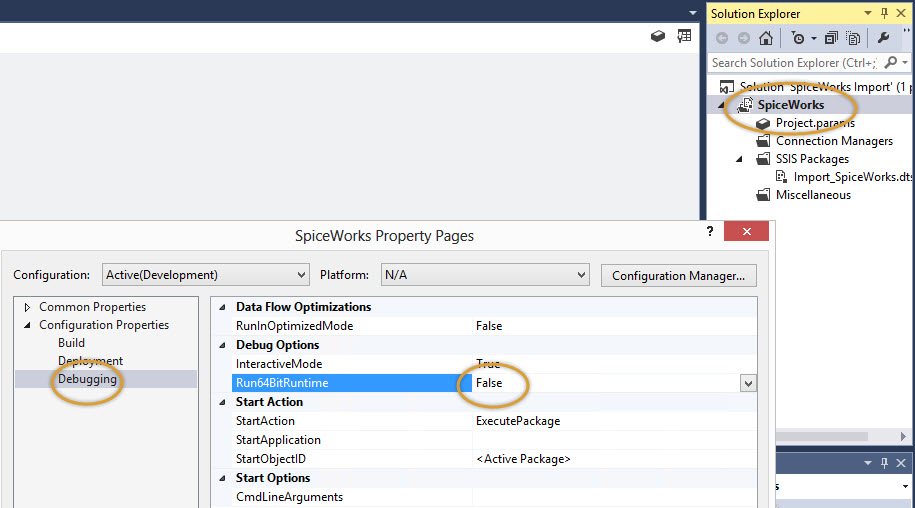The height and width of the screenshot is (508, 915).
Task: Select the Project.params file
Action: click(x=814, y=123)
